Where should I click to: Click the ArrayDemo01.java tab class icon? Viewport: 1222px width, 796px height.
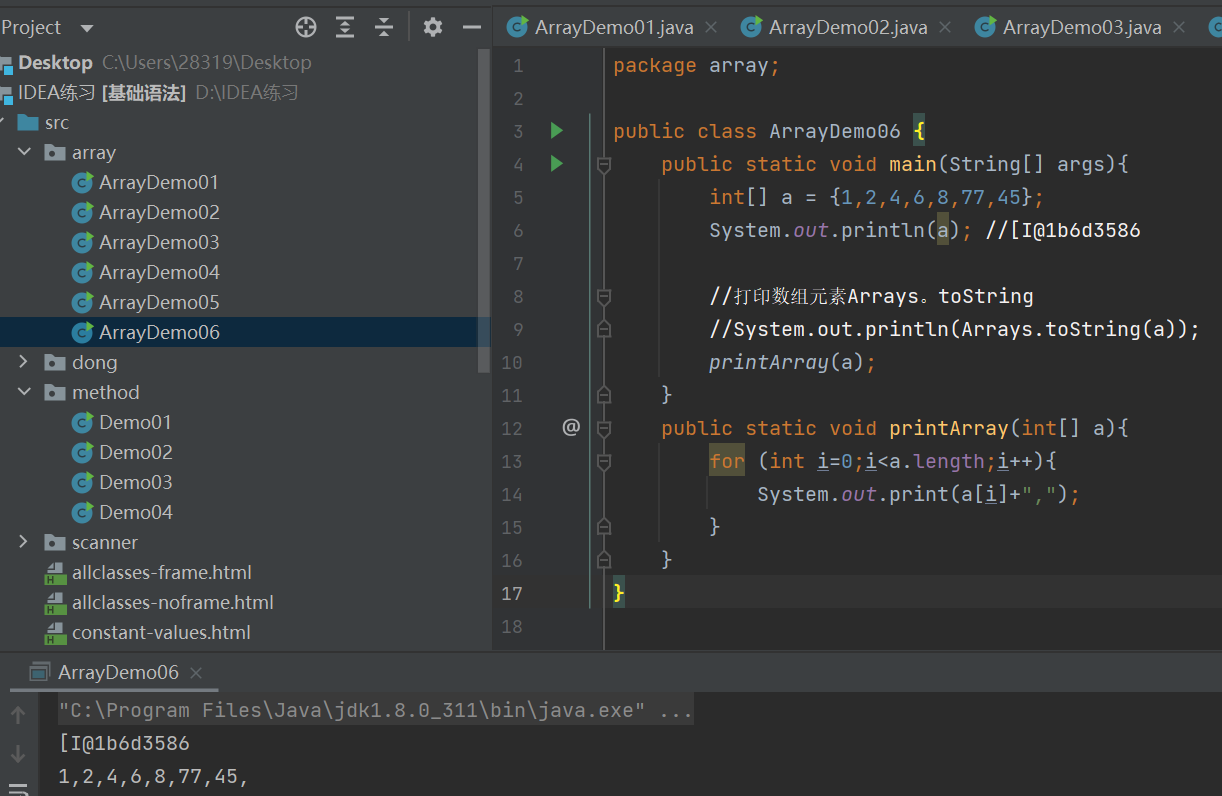pyautogui.click(x=517, y=27)
